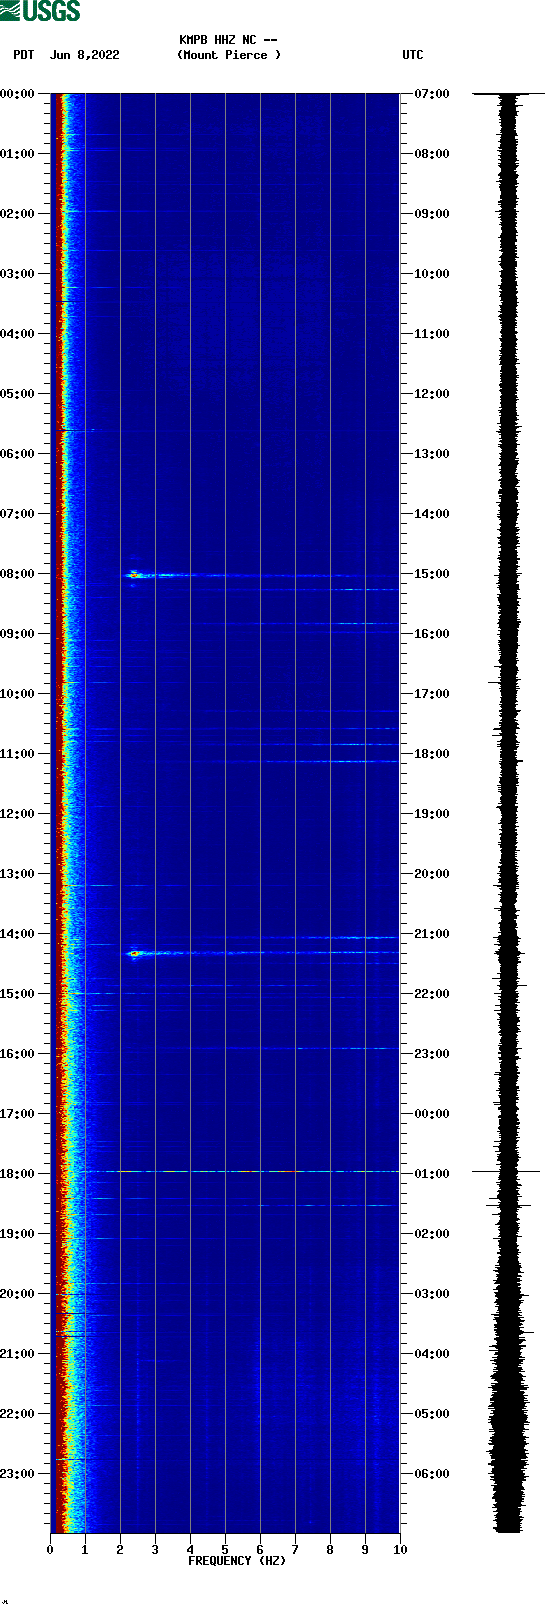Click the '14:00' PDT time label
This screenshot has width=552, height=1613.
[18, 934]
